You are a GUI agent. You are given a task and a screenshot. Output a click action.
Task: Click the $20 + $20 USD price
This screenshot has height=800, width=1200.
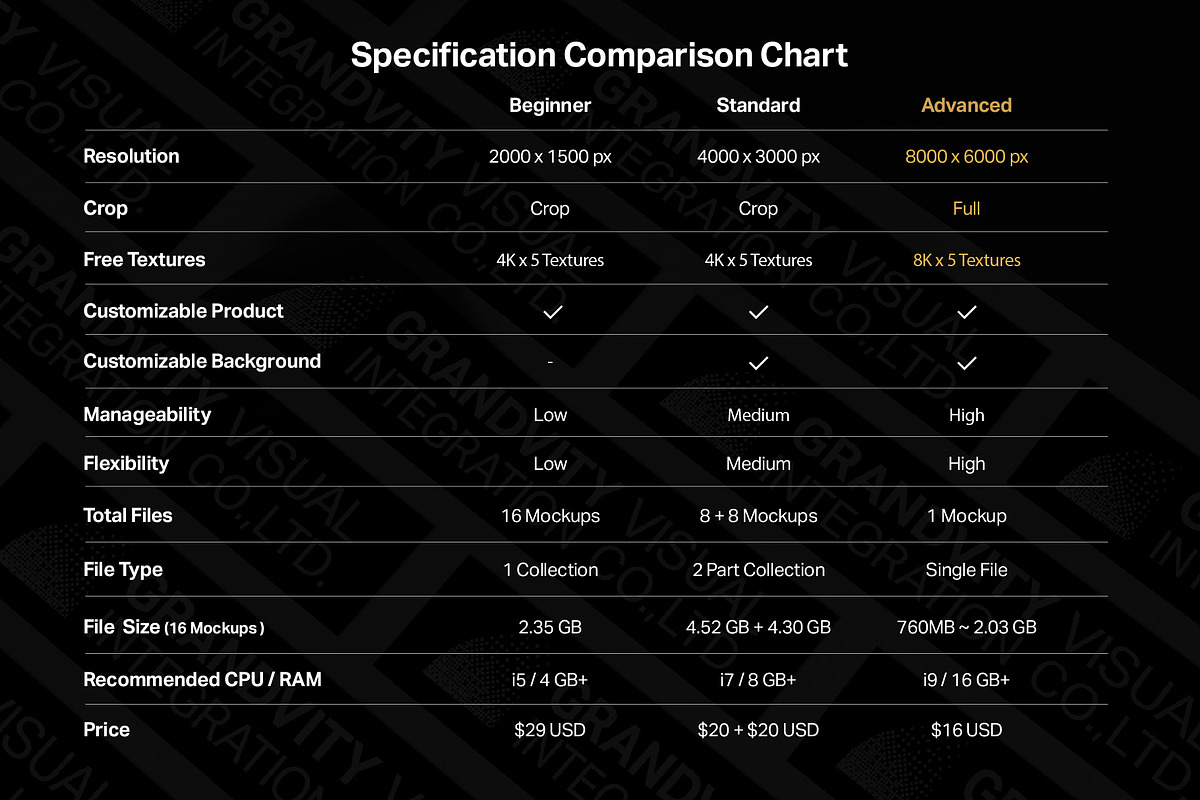(758, 730)
